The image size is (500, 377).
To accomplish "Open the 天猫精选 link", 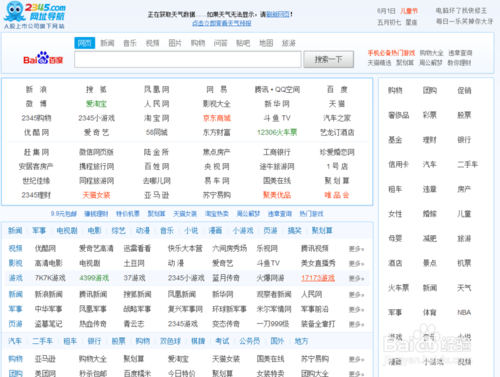I will coord(379,63).
